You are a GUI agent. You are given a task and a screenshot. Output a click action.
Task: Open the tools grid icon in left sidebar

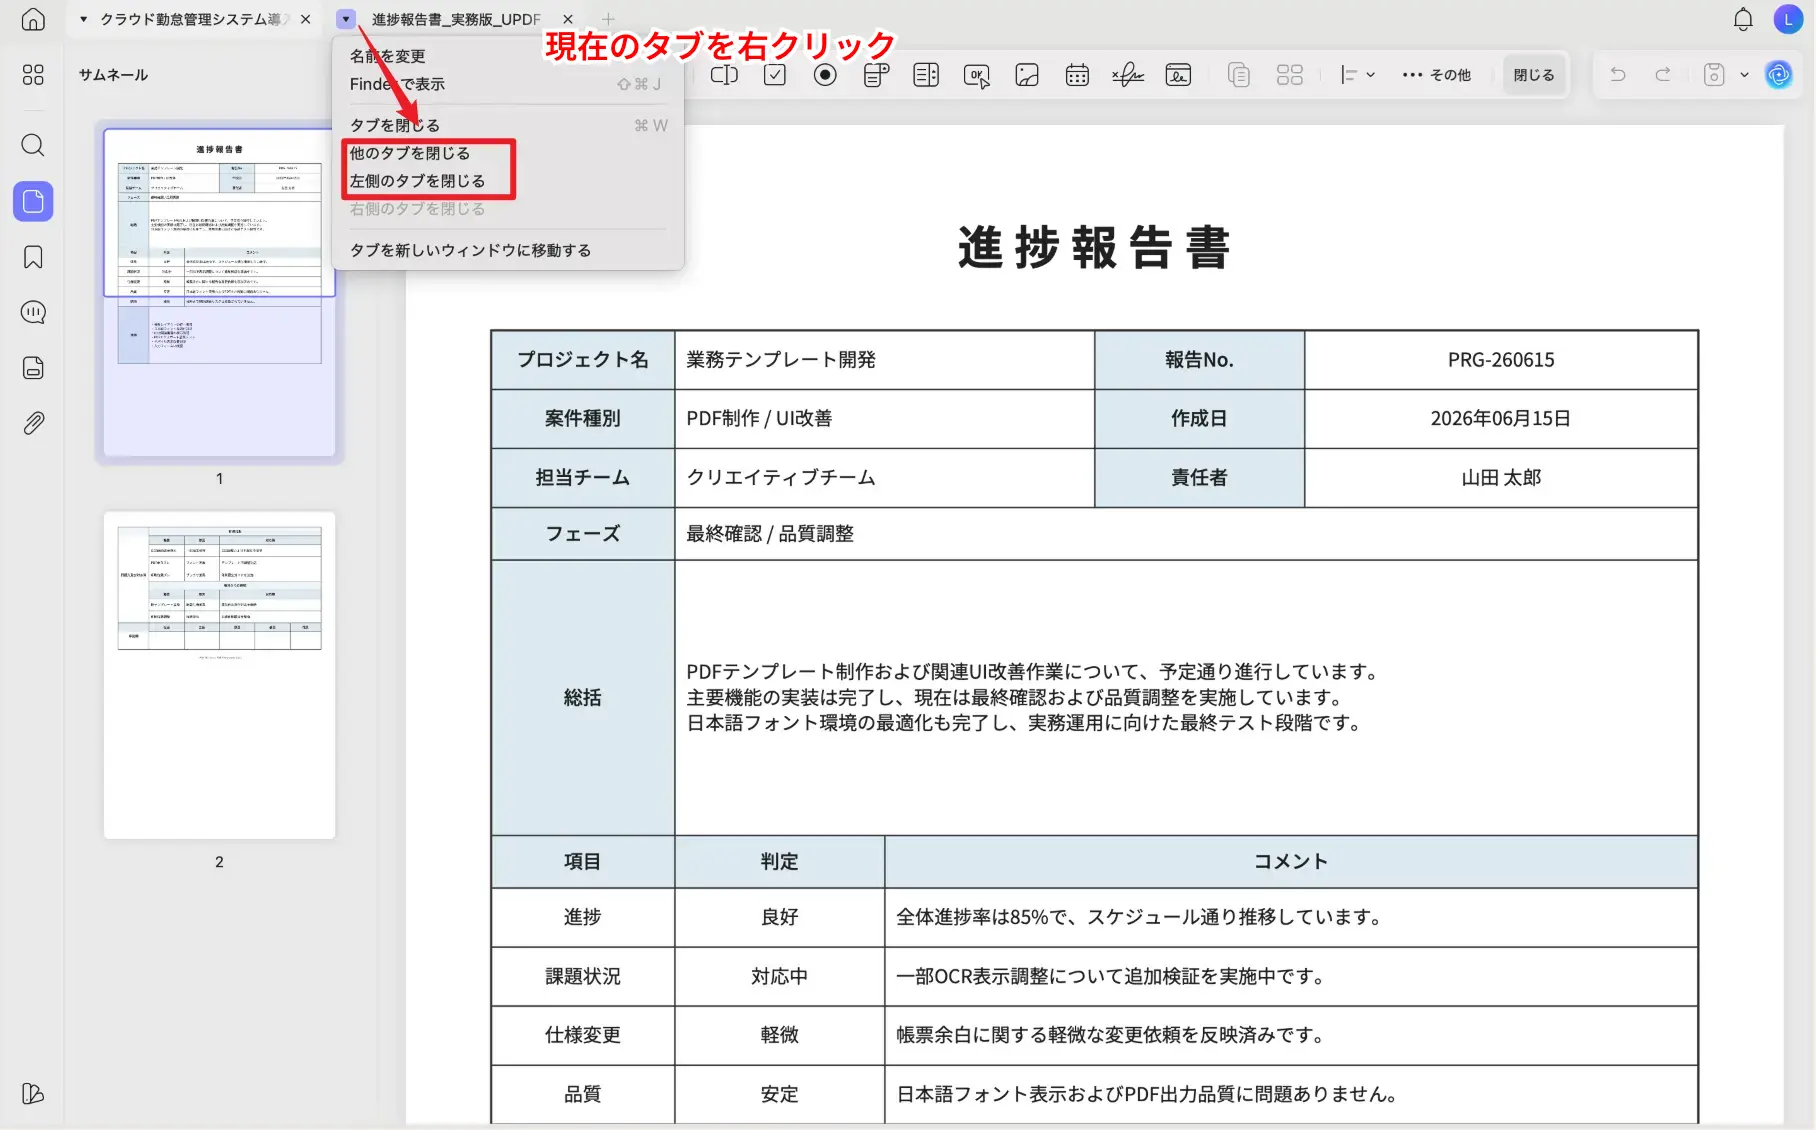point(33,75)
